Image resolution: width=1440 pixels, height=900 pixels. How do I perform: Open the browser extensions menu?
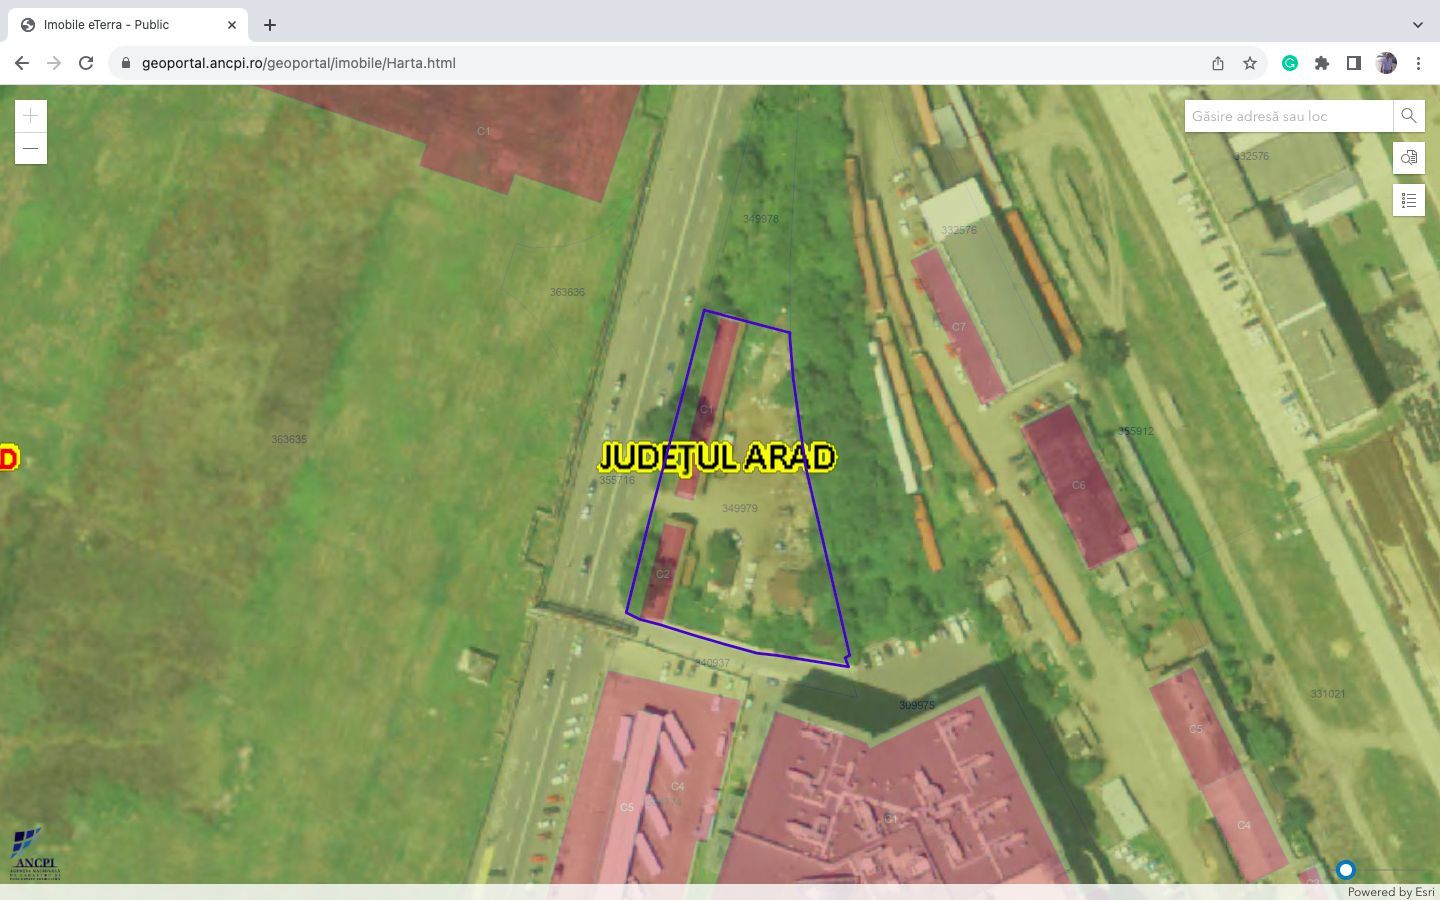tap(1322, 63)
